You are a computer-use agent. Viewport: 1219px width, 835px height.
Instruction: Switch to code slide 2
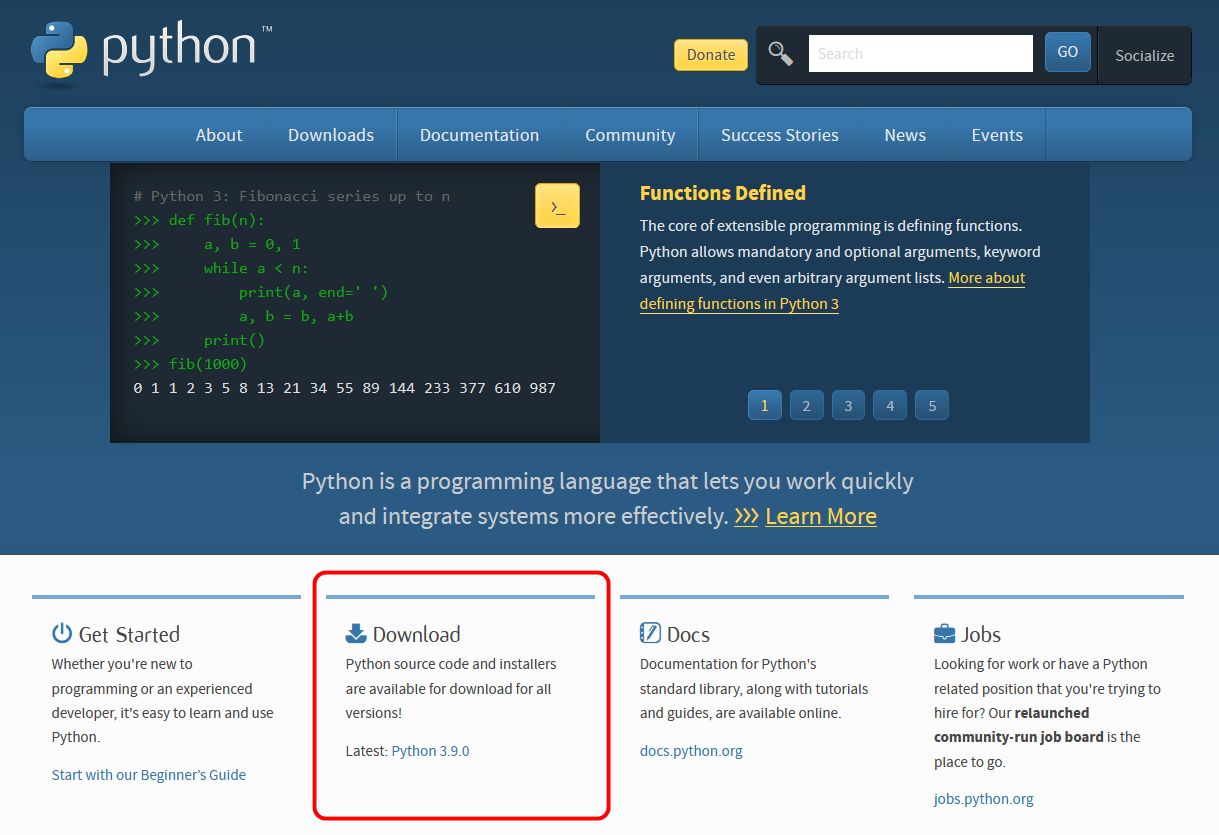coord(806,405)
